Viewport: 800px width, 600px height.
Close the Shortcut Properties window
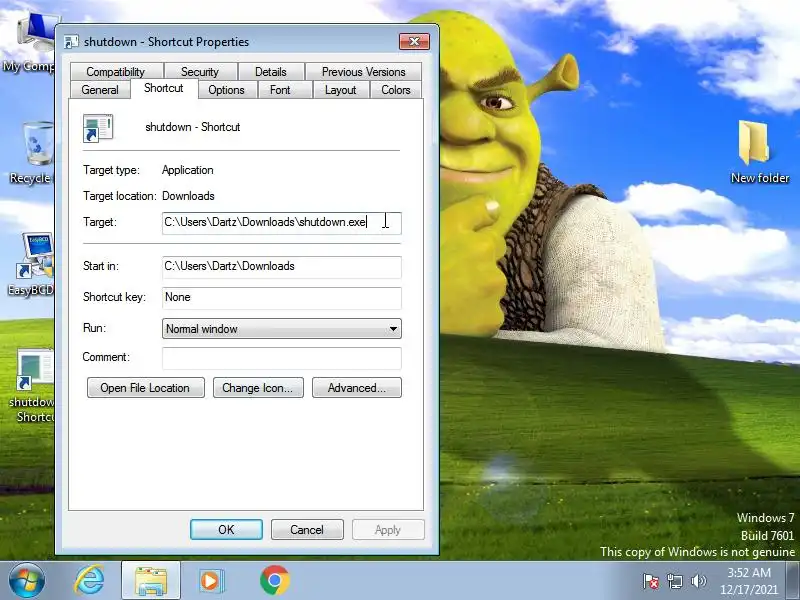414,41
